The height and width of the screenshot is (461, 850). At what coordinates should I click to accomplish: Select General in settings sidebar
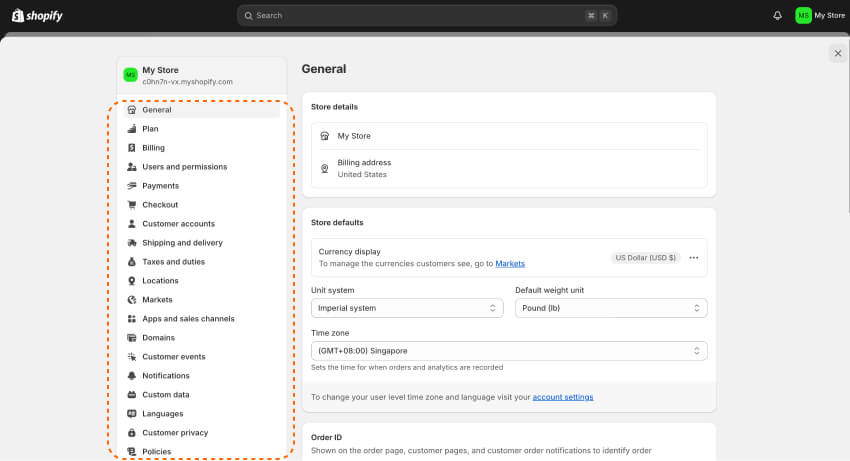tap(202, 110)
